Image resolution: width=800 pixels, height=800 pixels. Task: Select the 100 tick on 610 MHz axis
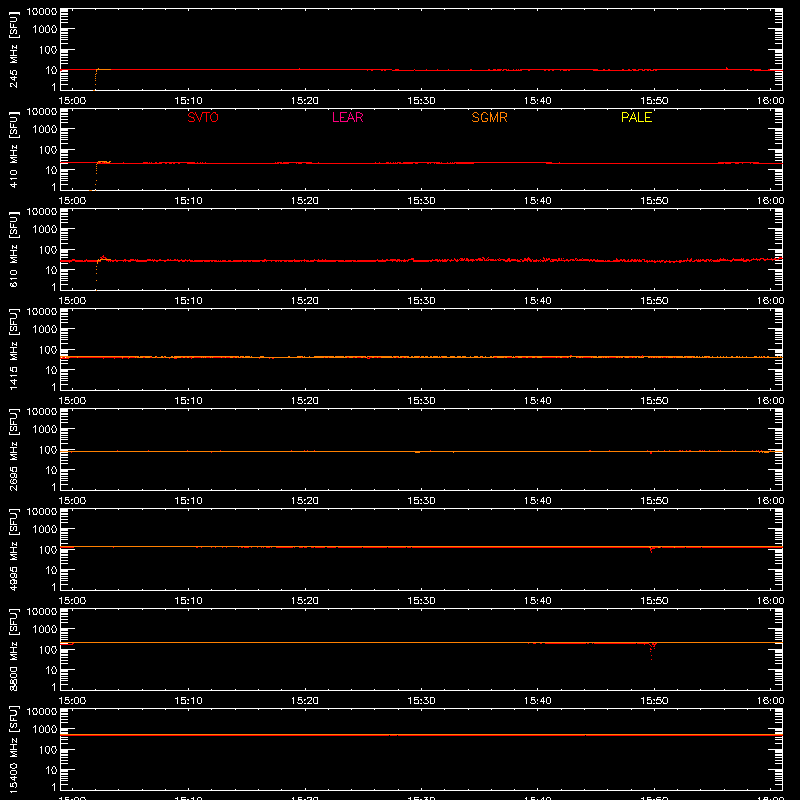pos(48,250)
